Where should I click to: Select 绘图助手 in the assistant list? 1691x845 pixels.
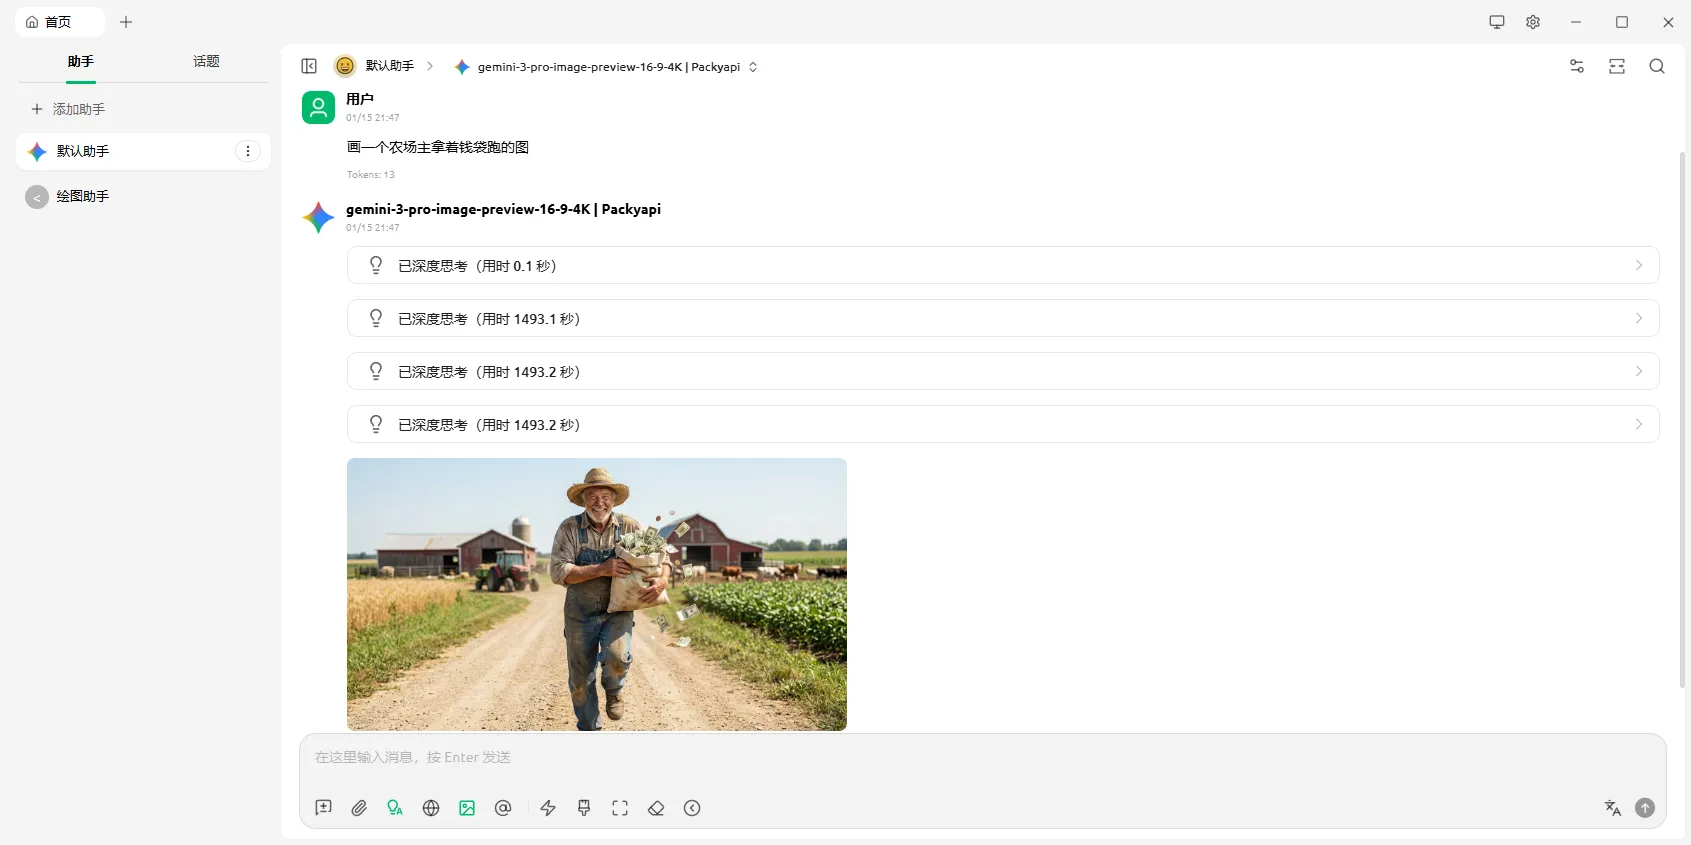(x=83, y=197)
